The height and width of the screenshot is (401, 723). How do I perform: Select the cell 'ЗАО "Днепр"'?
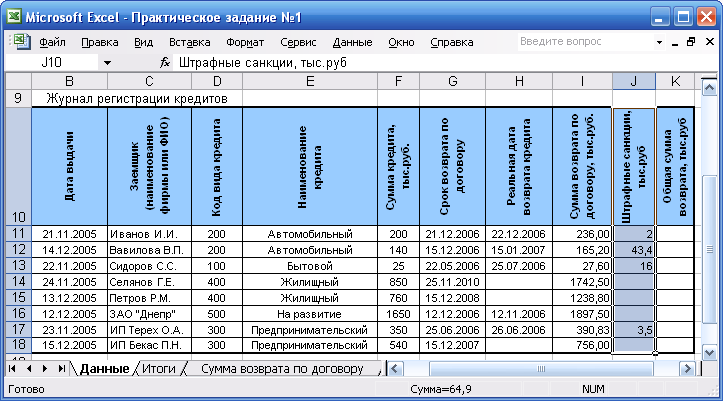click(149, 314)
